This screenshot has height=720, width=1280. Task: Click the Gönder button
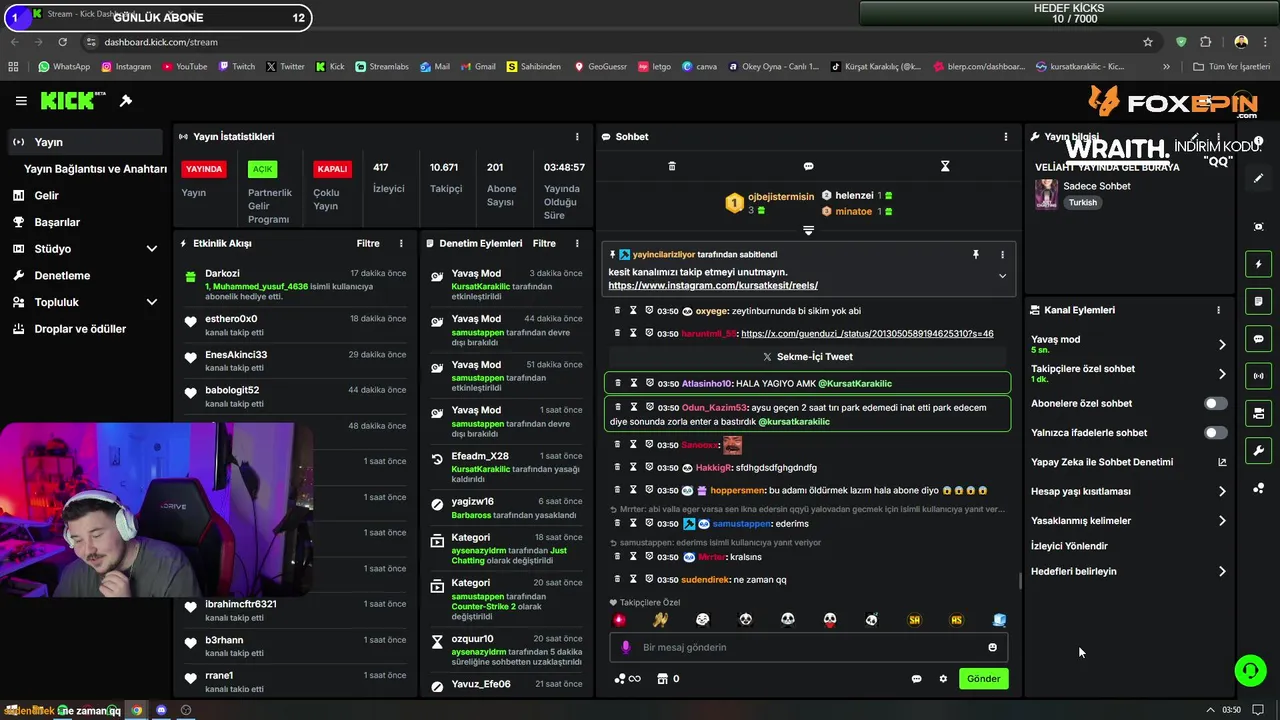[983, 679]
